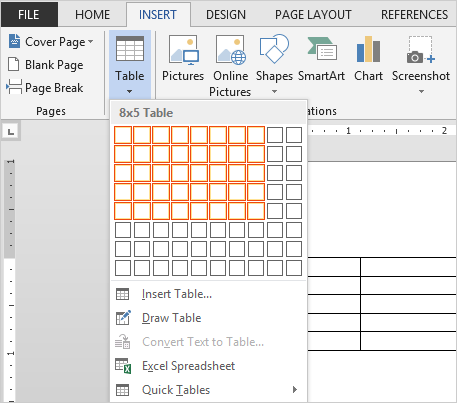
Task: Open the Shapes dropdown arrow
Action: [274, 91]
